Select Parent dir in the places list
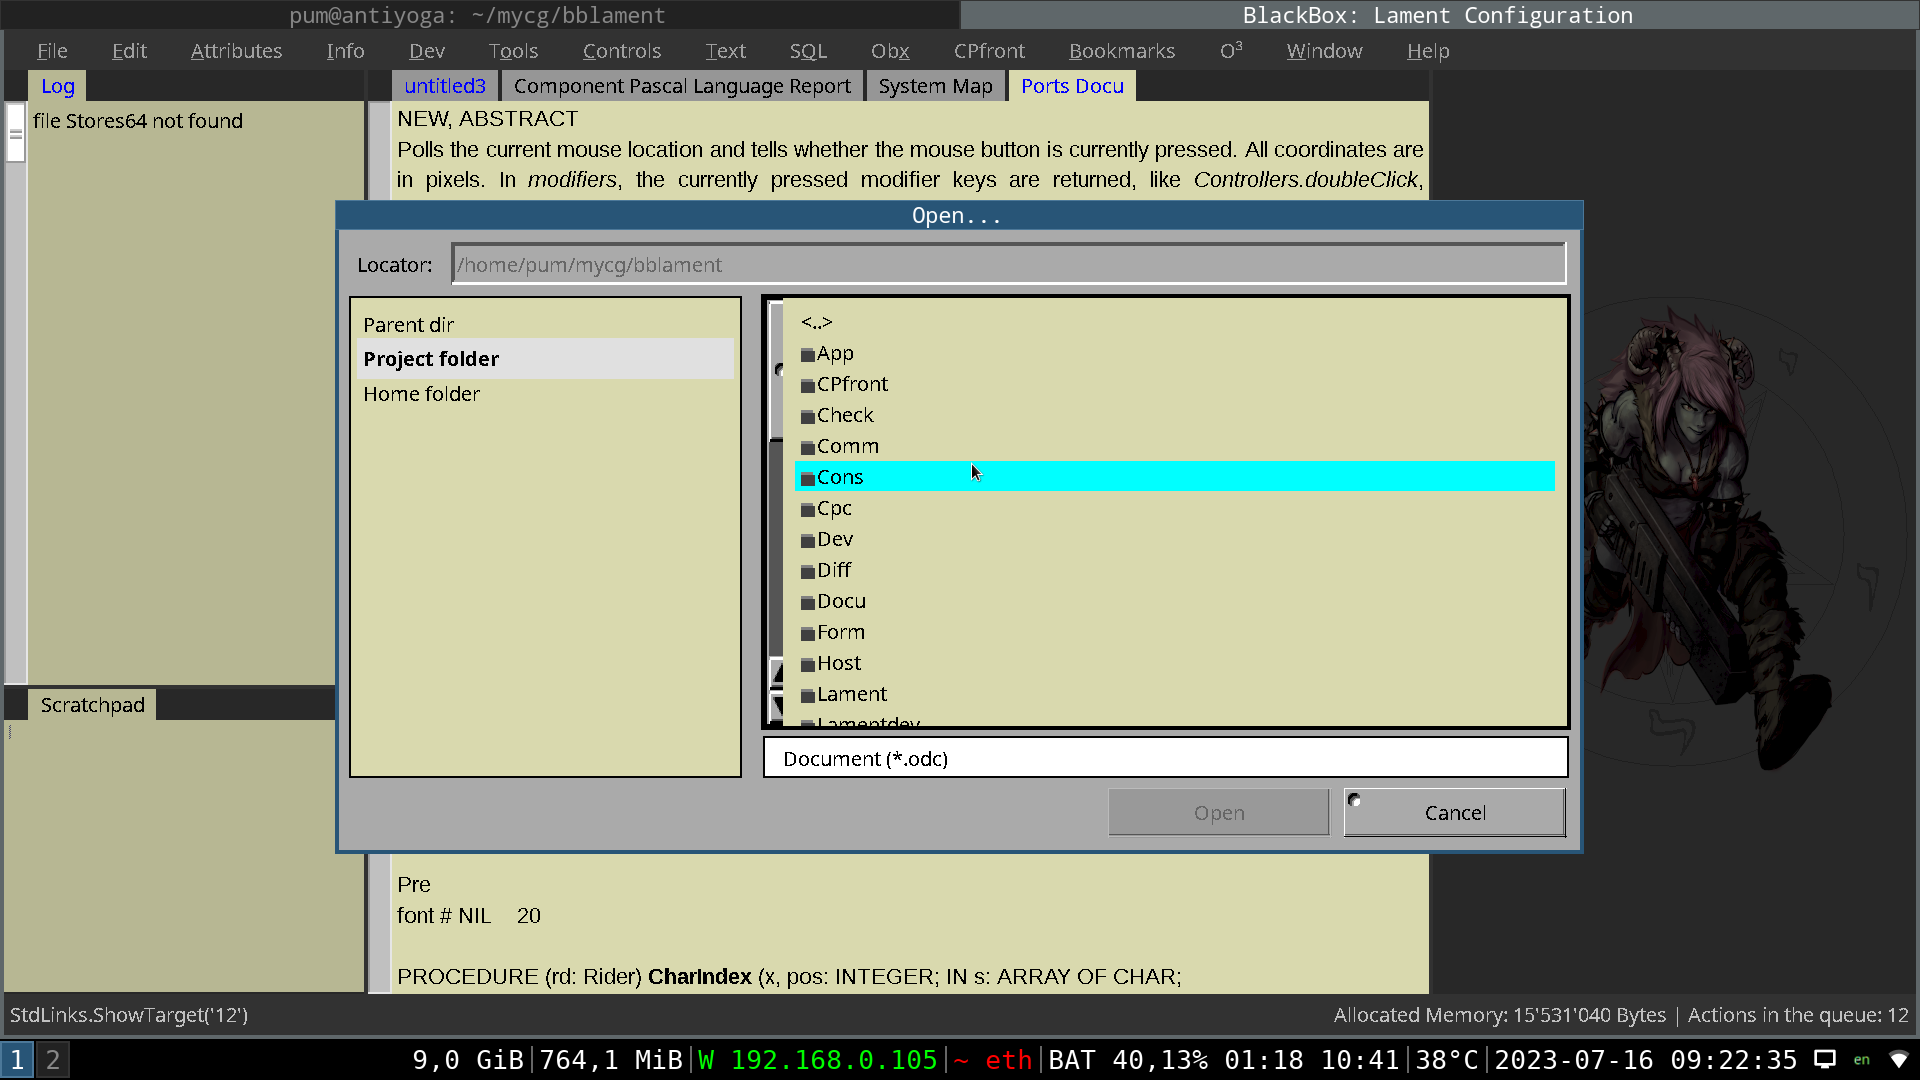The height and width of the screenshot is (1080, 1920). pos(408,325)
